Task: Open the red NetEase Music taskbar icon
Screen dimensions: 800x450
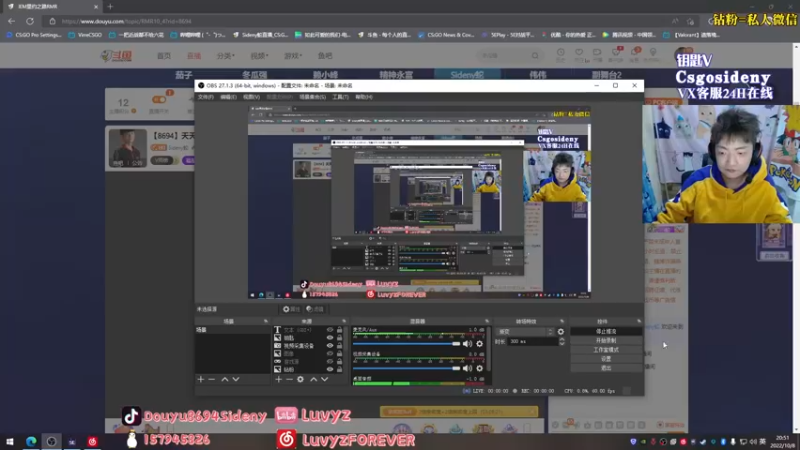Action: click(x=92, y=441)
